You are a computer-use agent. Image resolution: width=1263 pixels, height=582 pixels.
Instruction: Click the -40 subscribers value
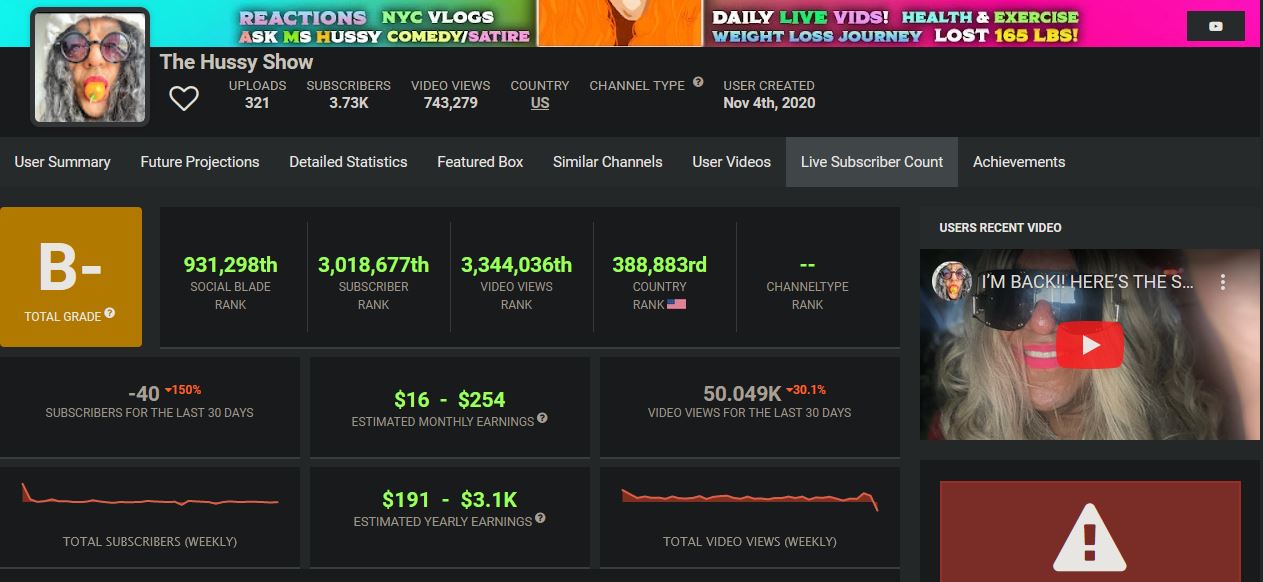(x=144, y=394)
